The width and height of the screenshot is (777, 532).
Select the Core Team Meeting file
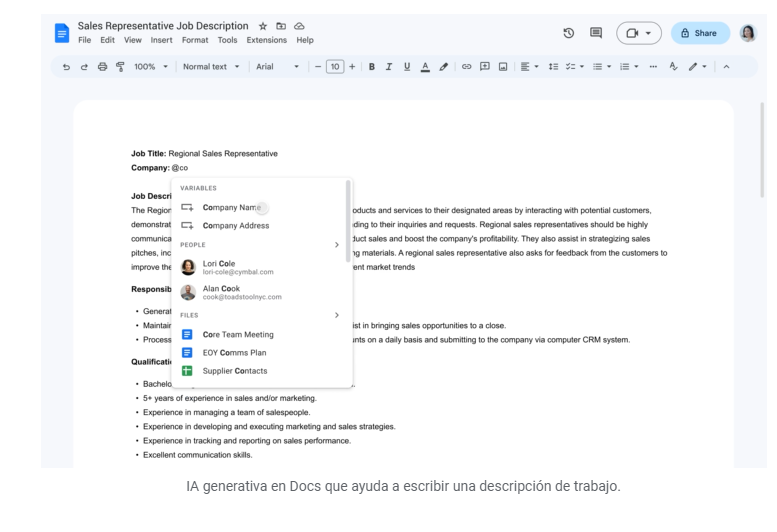pyautogui.click(x=262, y=335)
